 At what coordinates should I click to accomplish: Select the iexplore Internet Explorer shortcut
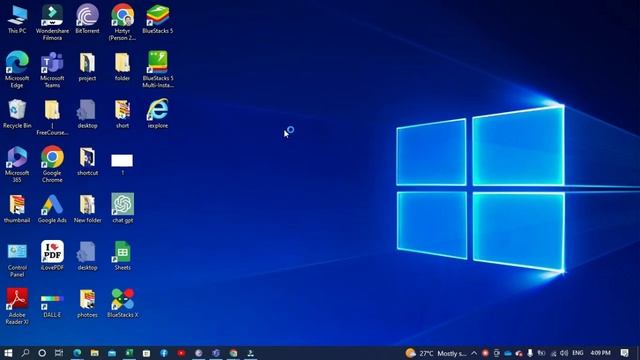click(x=158, y=114)
